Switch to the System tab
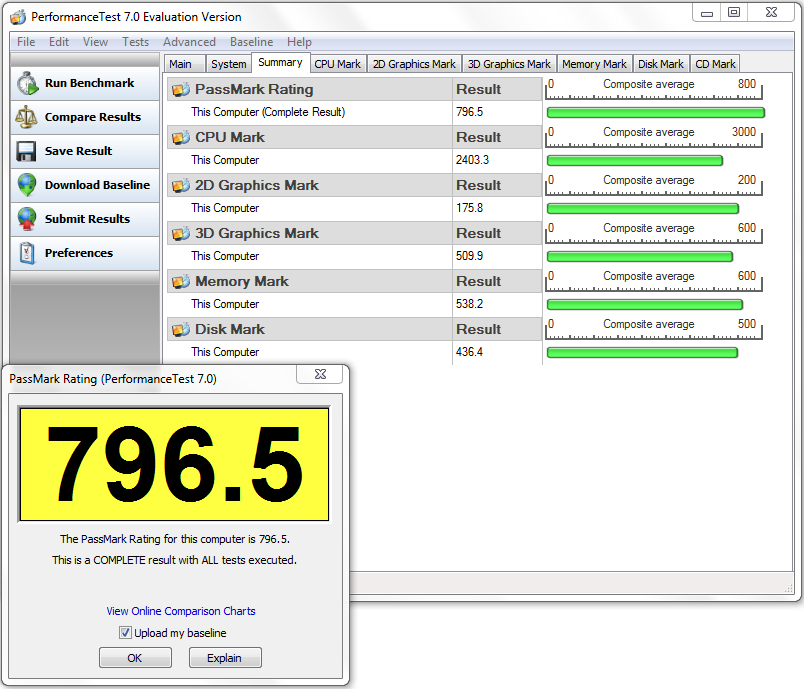This screenshot has width=804, height=689. [229, 64]
